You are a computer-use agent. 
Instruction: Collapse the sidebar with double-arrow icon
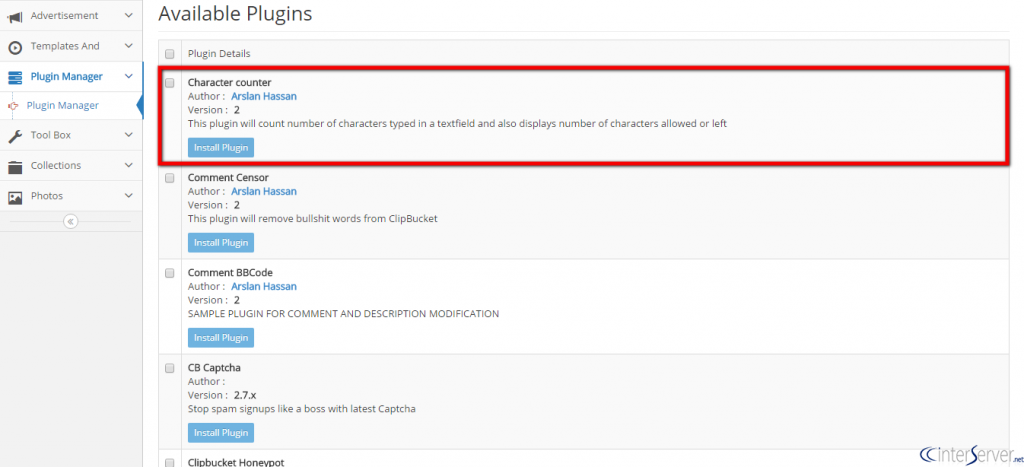pos(71,221)
